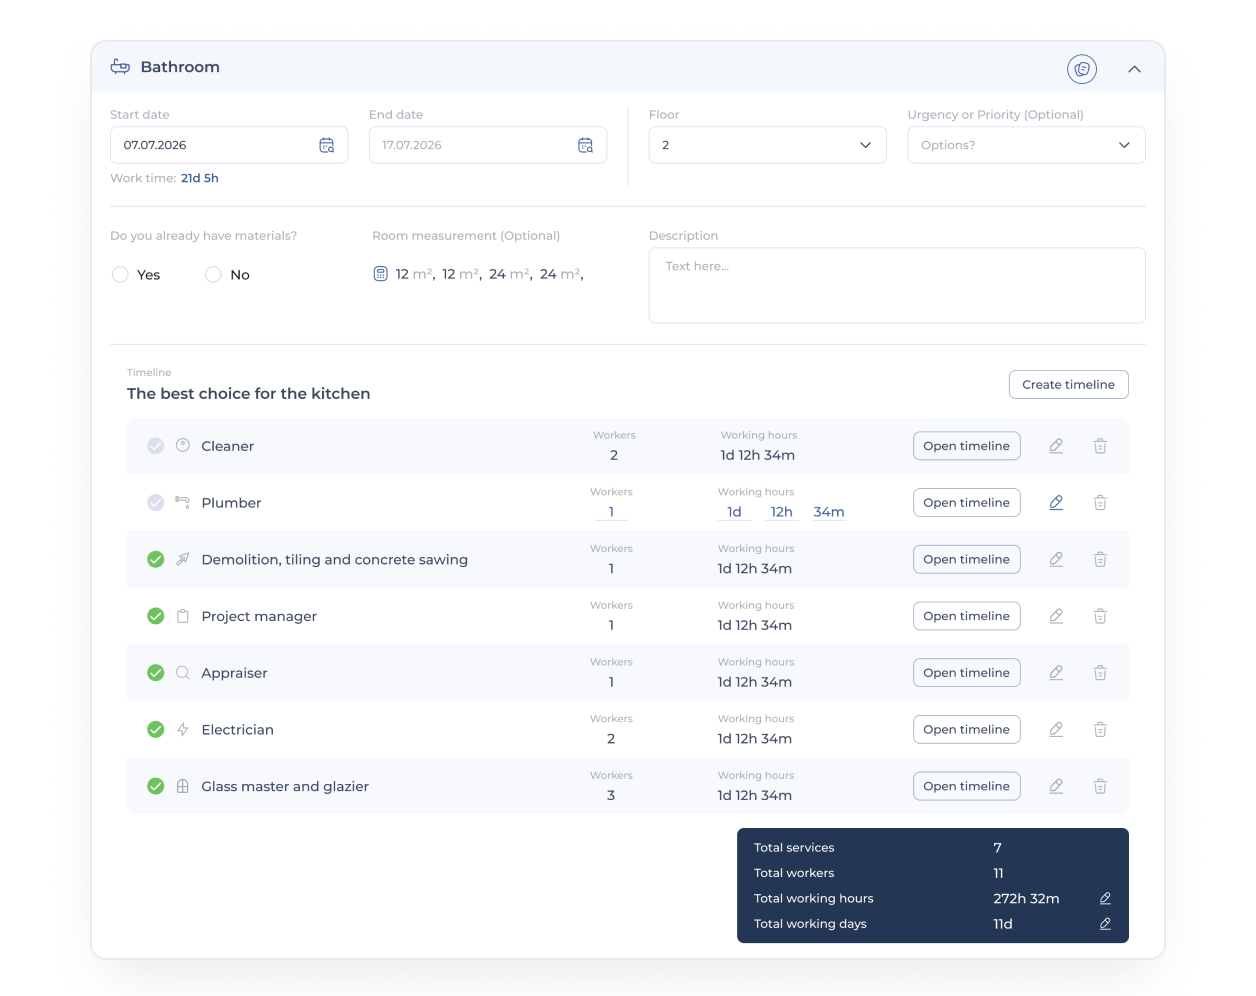Screen dimensions: 1256x996
Task: Edit the Demolition, tiling and concrete sawing row
Action: tap(1056, 560)
